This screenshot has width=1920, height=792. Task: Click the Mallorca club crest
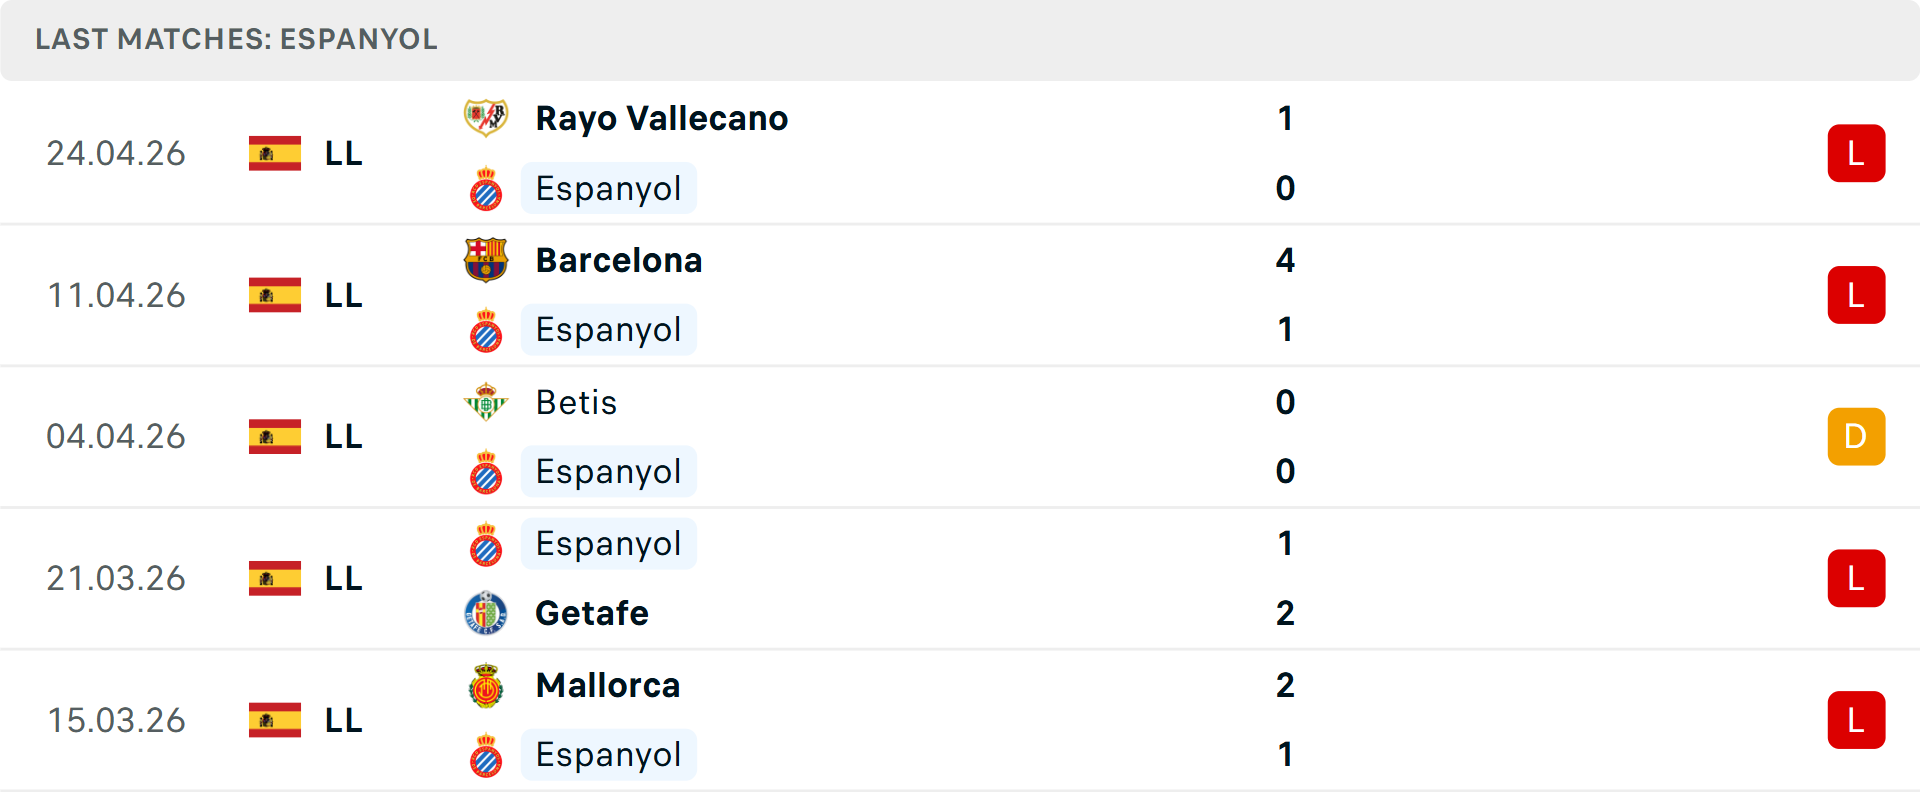click(x=486, y=686)
